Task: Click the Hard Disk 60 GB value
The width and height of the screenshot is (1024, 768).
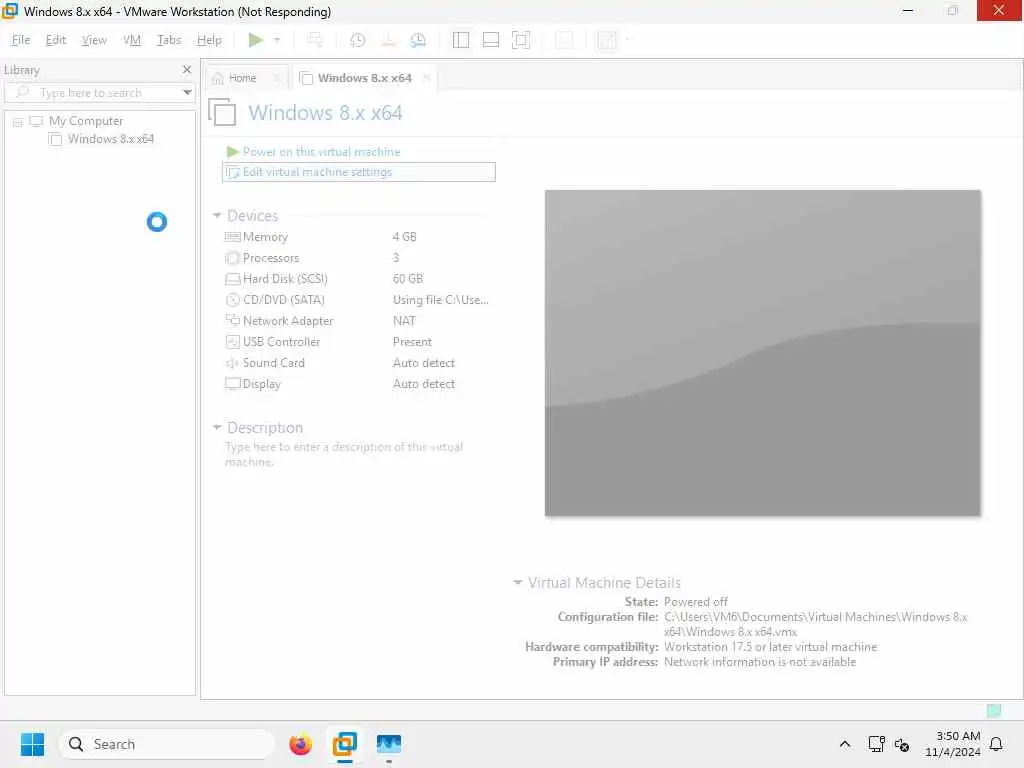Action: coord(408,279)
